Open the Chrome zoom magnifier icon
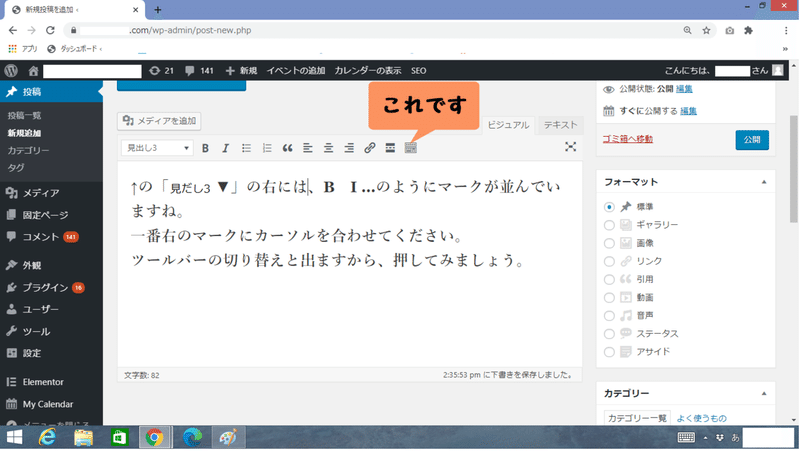The image size is (800, 451). pyautogui.click(x=687, y=30)
